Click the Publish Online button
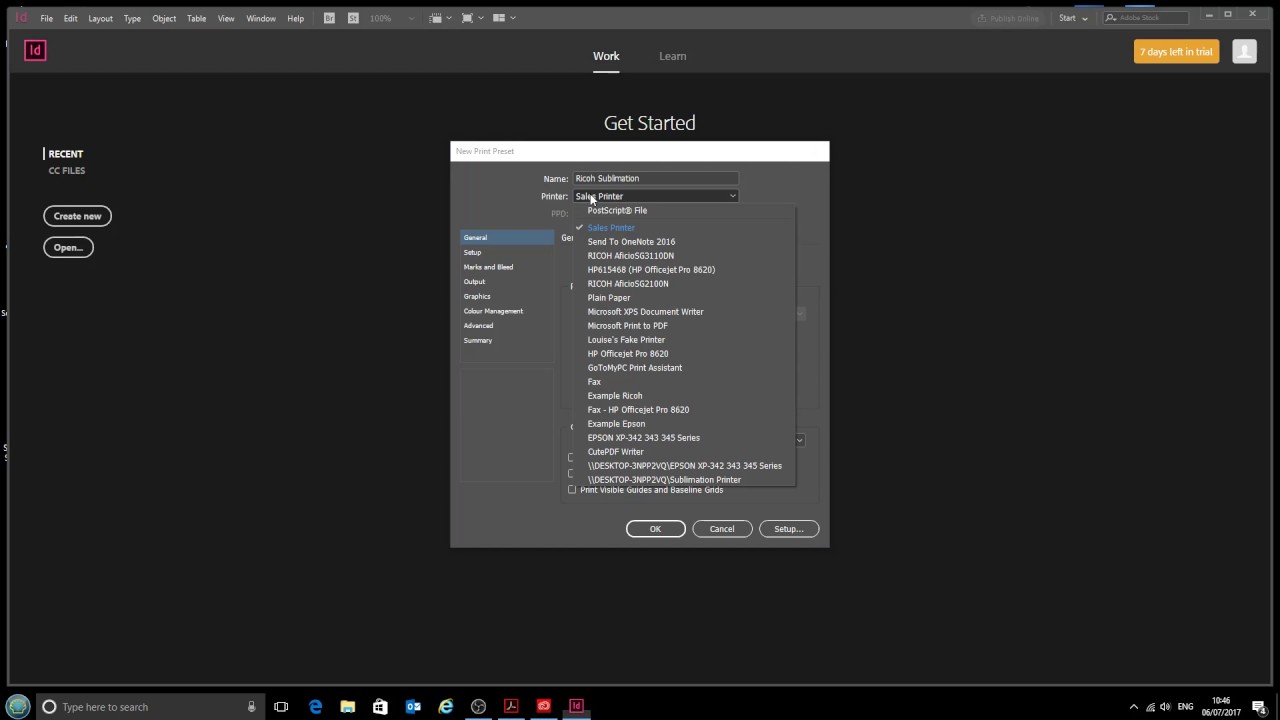Viewport: 1280px width, 720px height. [1008, 18]
